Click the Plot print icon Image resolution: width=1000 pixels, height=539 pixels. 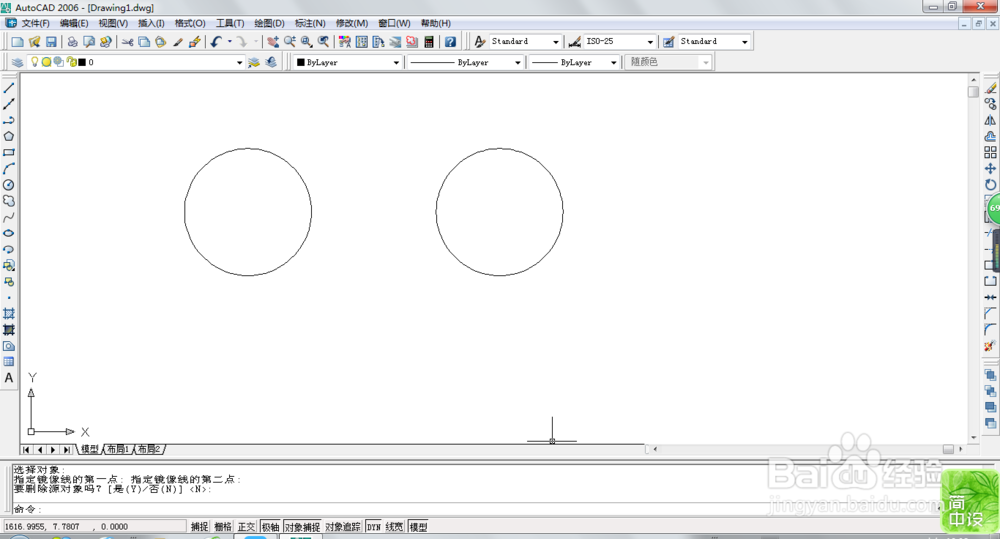(x=73, y=41)
